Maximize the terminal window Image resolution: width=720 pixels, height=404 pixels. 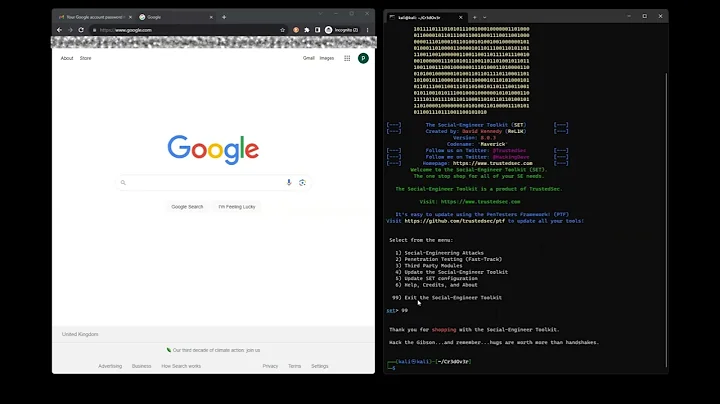click(x=645, y=16)
